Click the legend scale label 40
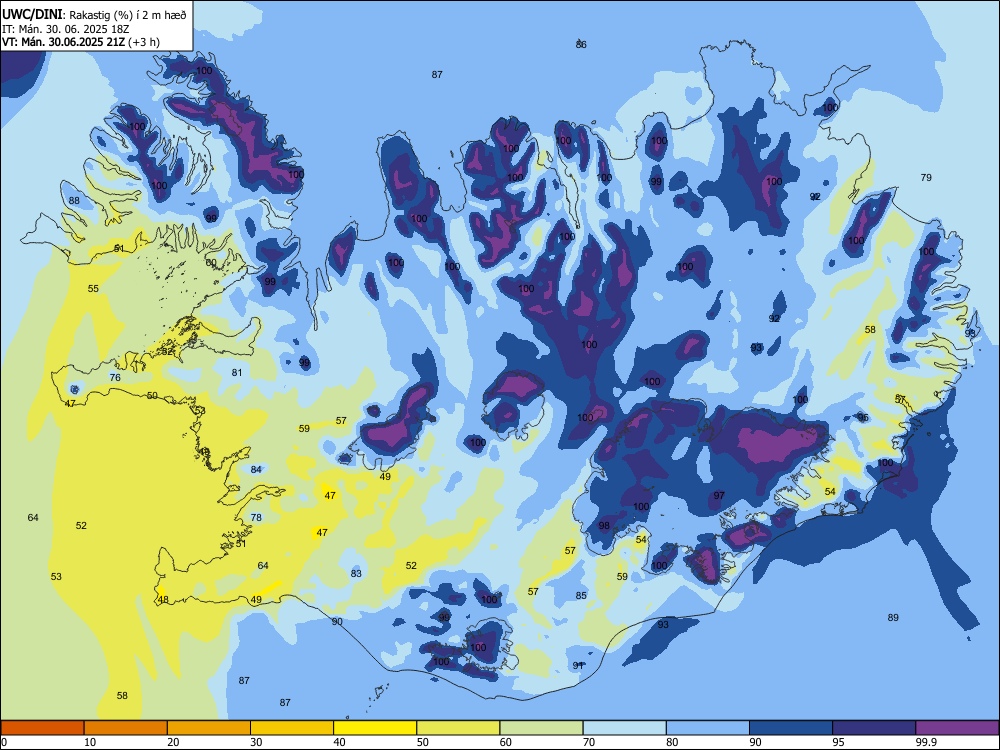Image resolution: width=1000 pixels, height=750 pixels. [x=340, y=742]
